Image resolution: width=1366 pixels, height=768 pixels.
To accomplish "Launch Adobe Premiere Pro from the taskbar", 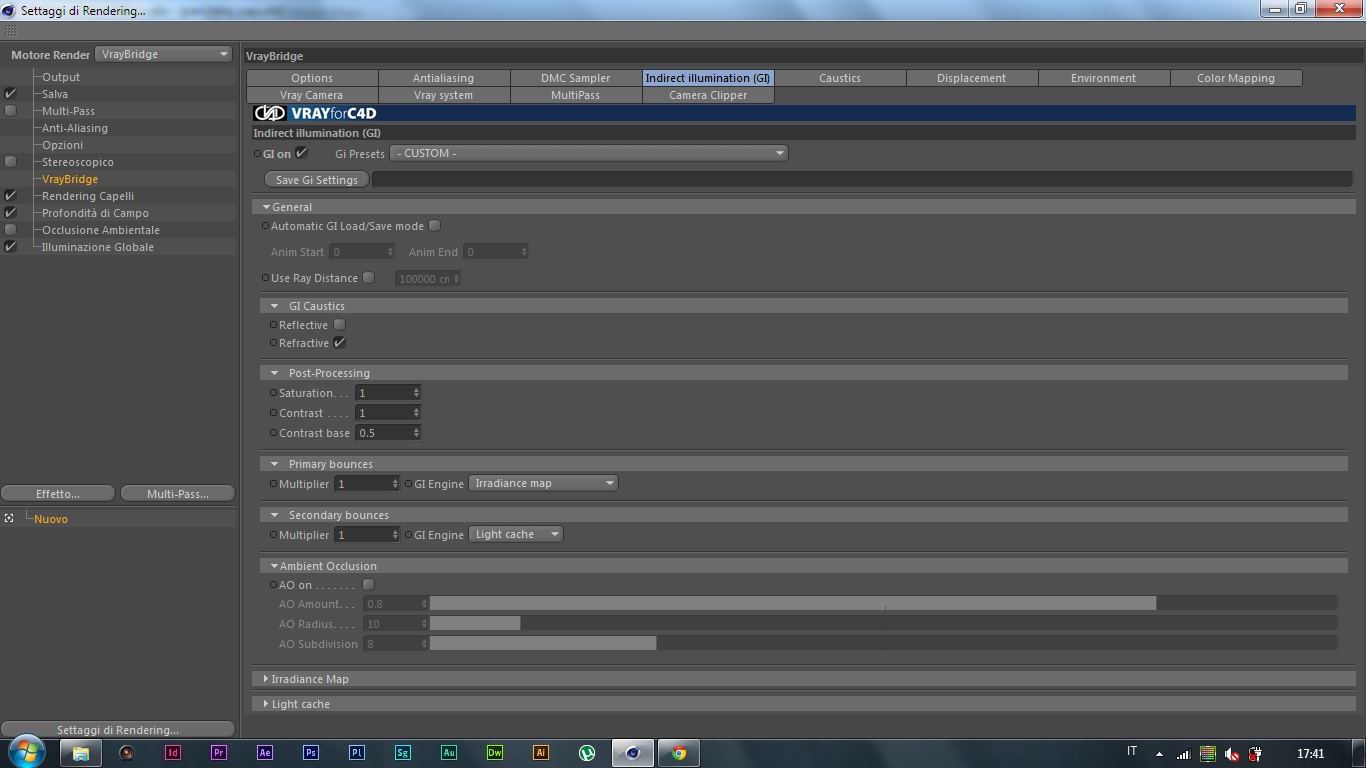I will (x=219, y=753).
